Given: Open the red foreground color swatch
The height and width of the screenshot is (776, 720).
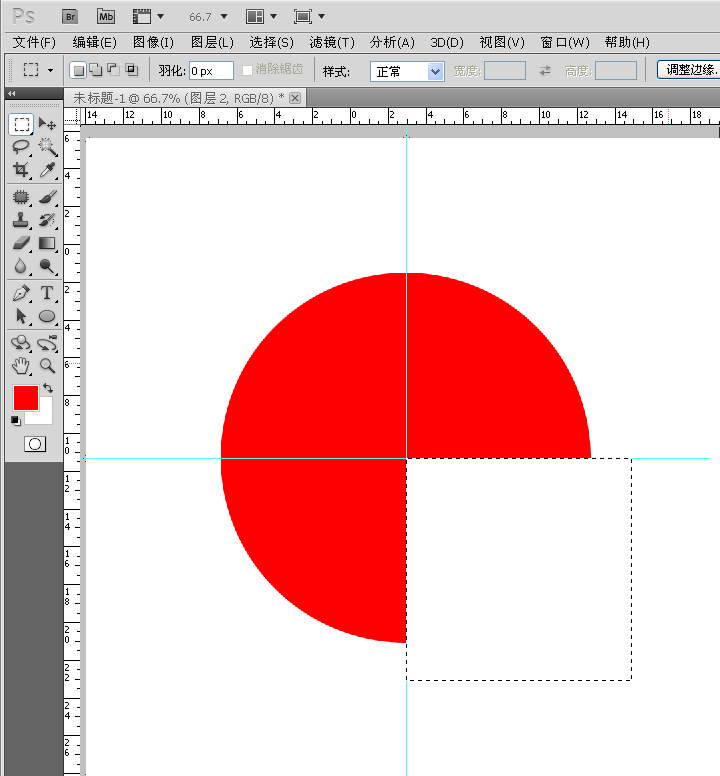Looking at the screenshot, I should tap(26, 398).
